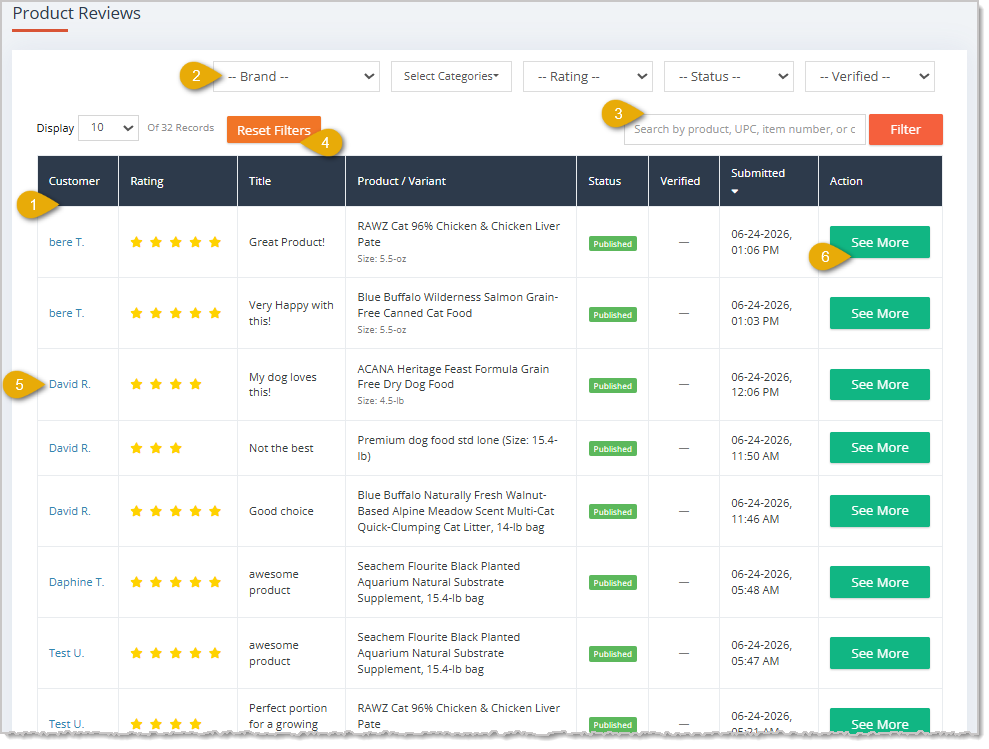This screenshot has width=989, height=749.
Task: See More for Daphine T. awesome product review
Action: click(879, 582)
